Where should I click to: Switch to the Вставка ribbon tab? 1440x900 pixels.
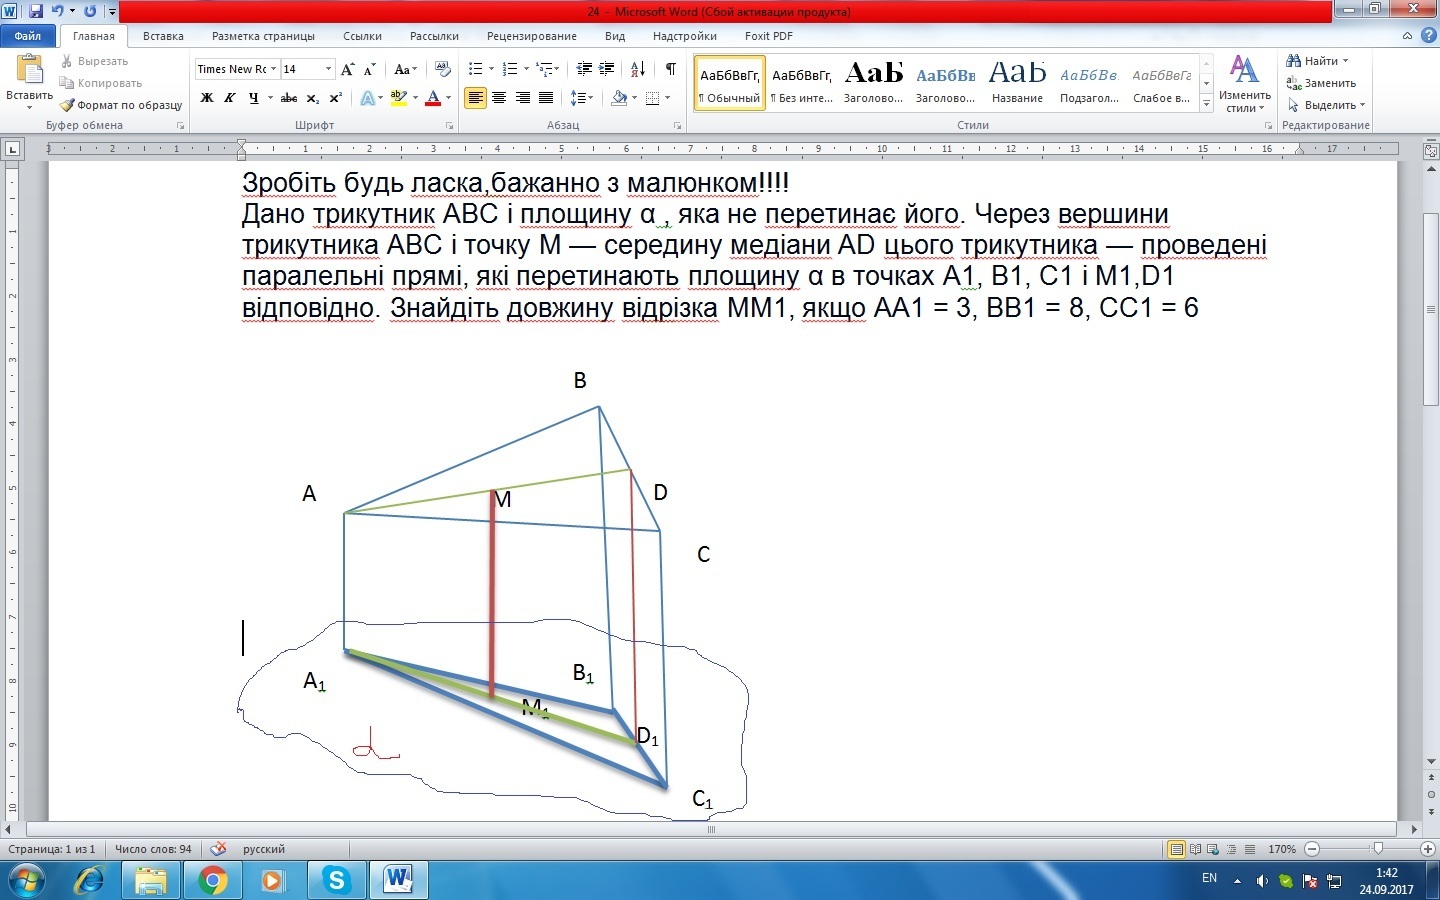click(x=163, y=36)
